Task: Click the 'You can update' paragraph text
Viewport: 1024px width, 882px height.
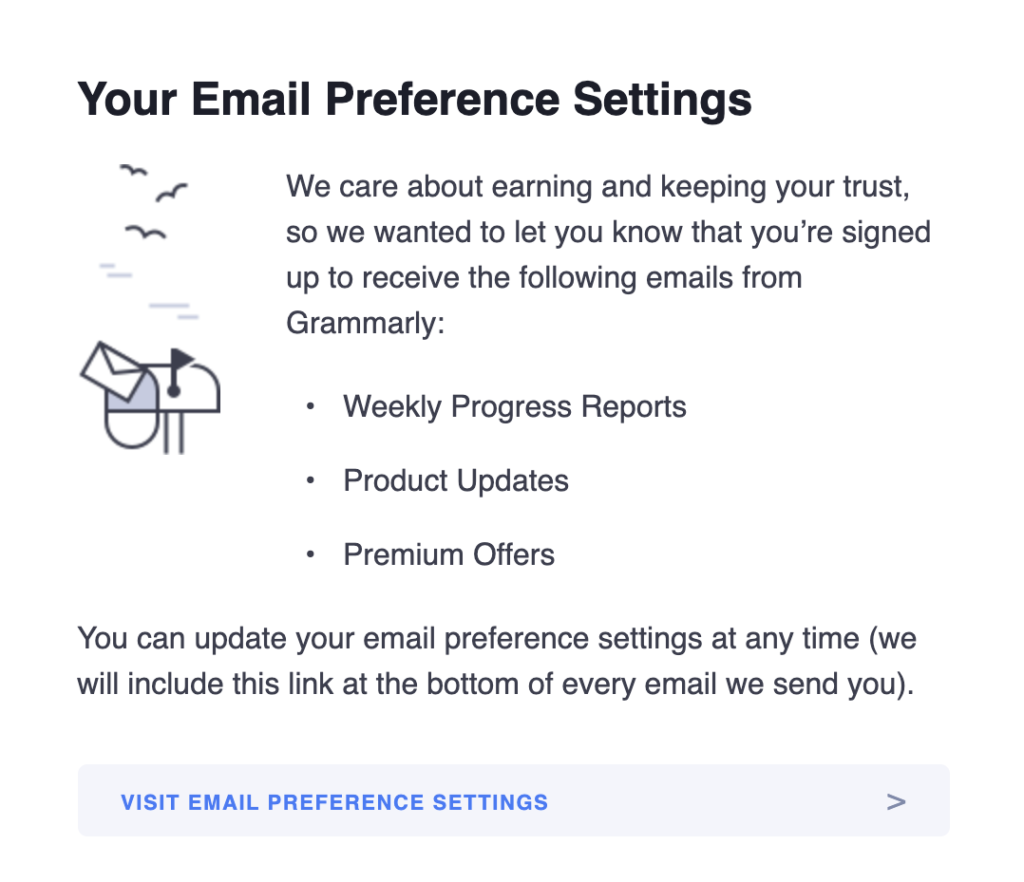Action: [x=496, y=661]
